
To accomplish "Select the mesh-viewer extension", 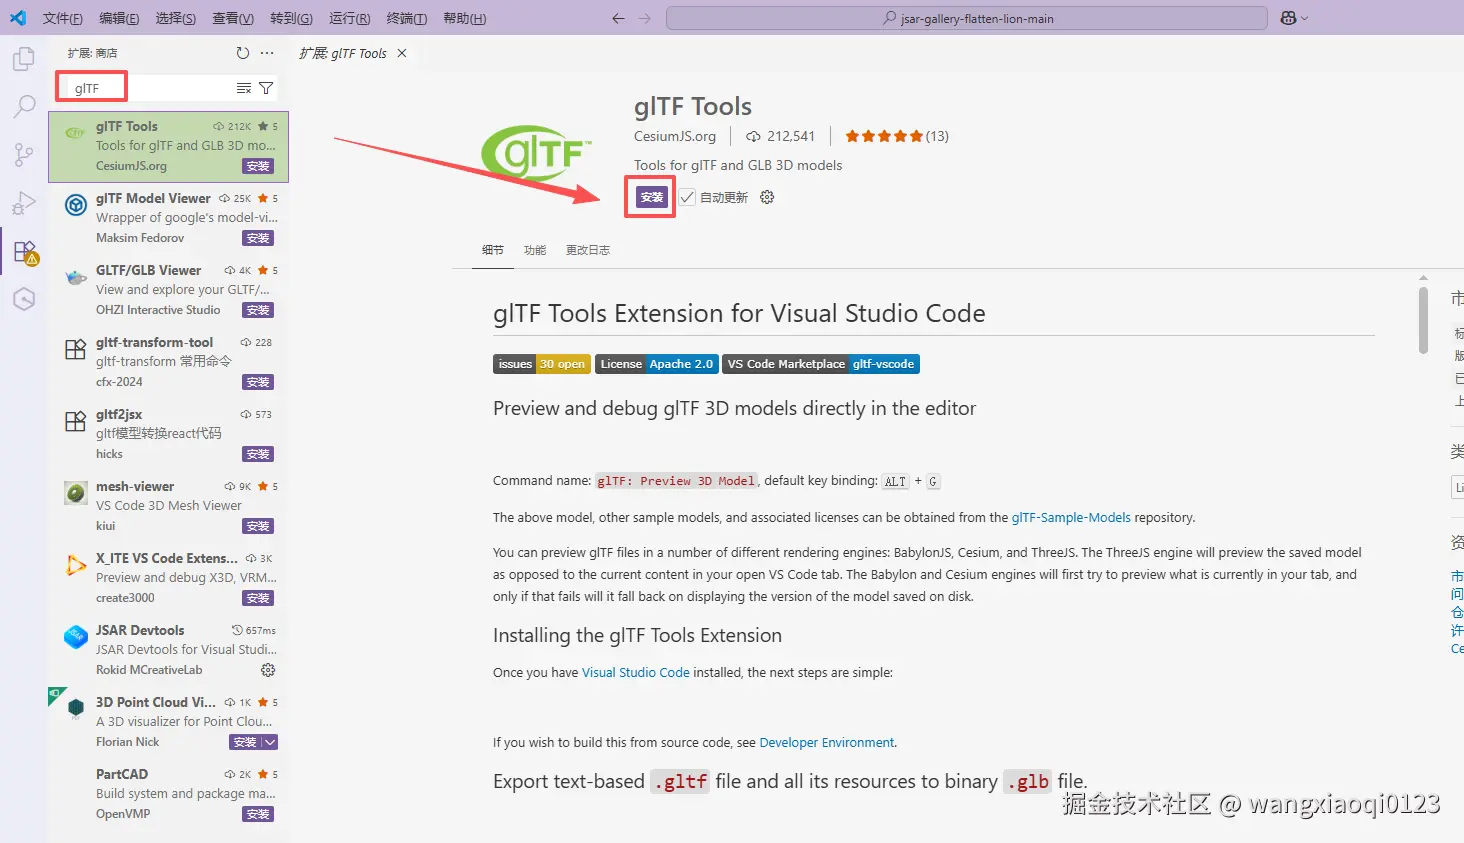I will [x=168, y=506].
